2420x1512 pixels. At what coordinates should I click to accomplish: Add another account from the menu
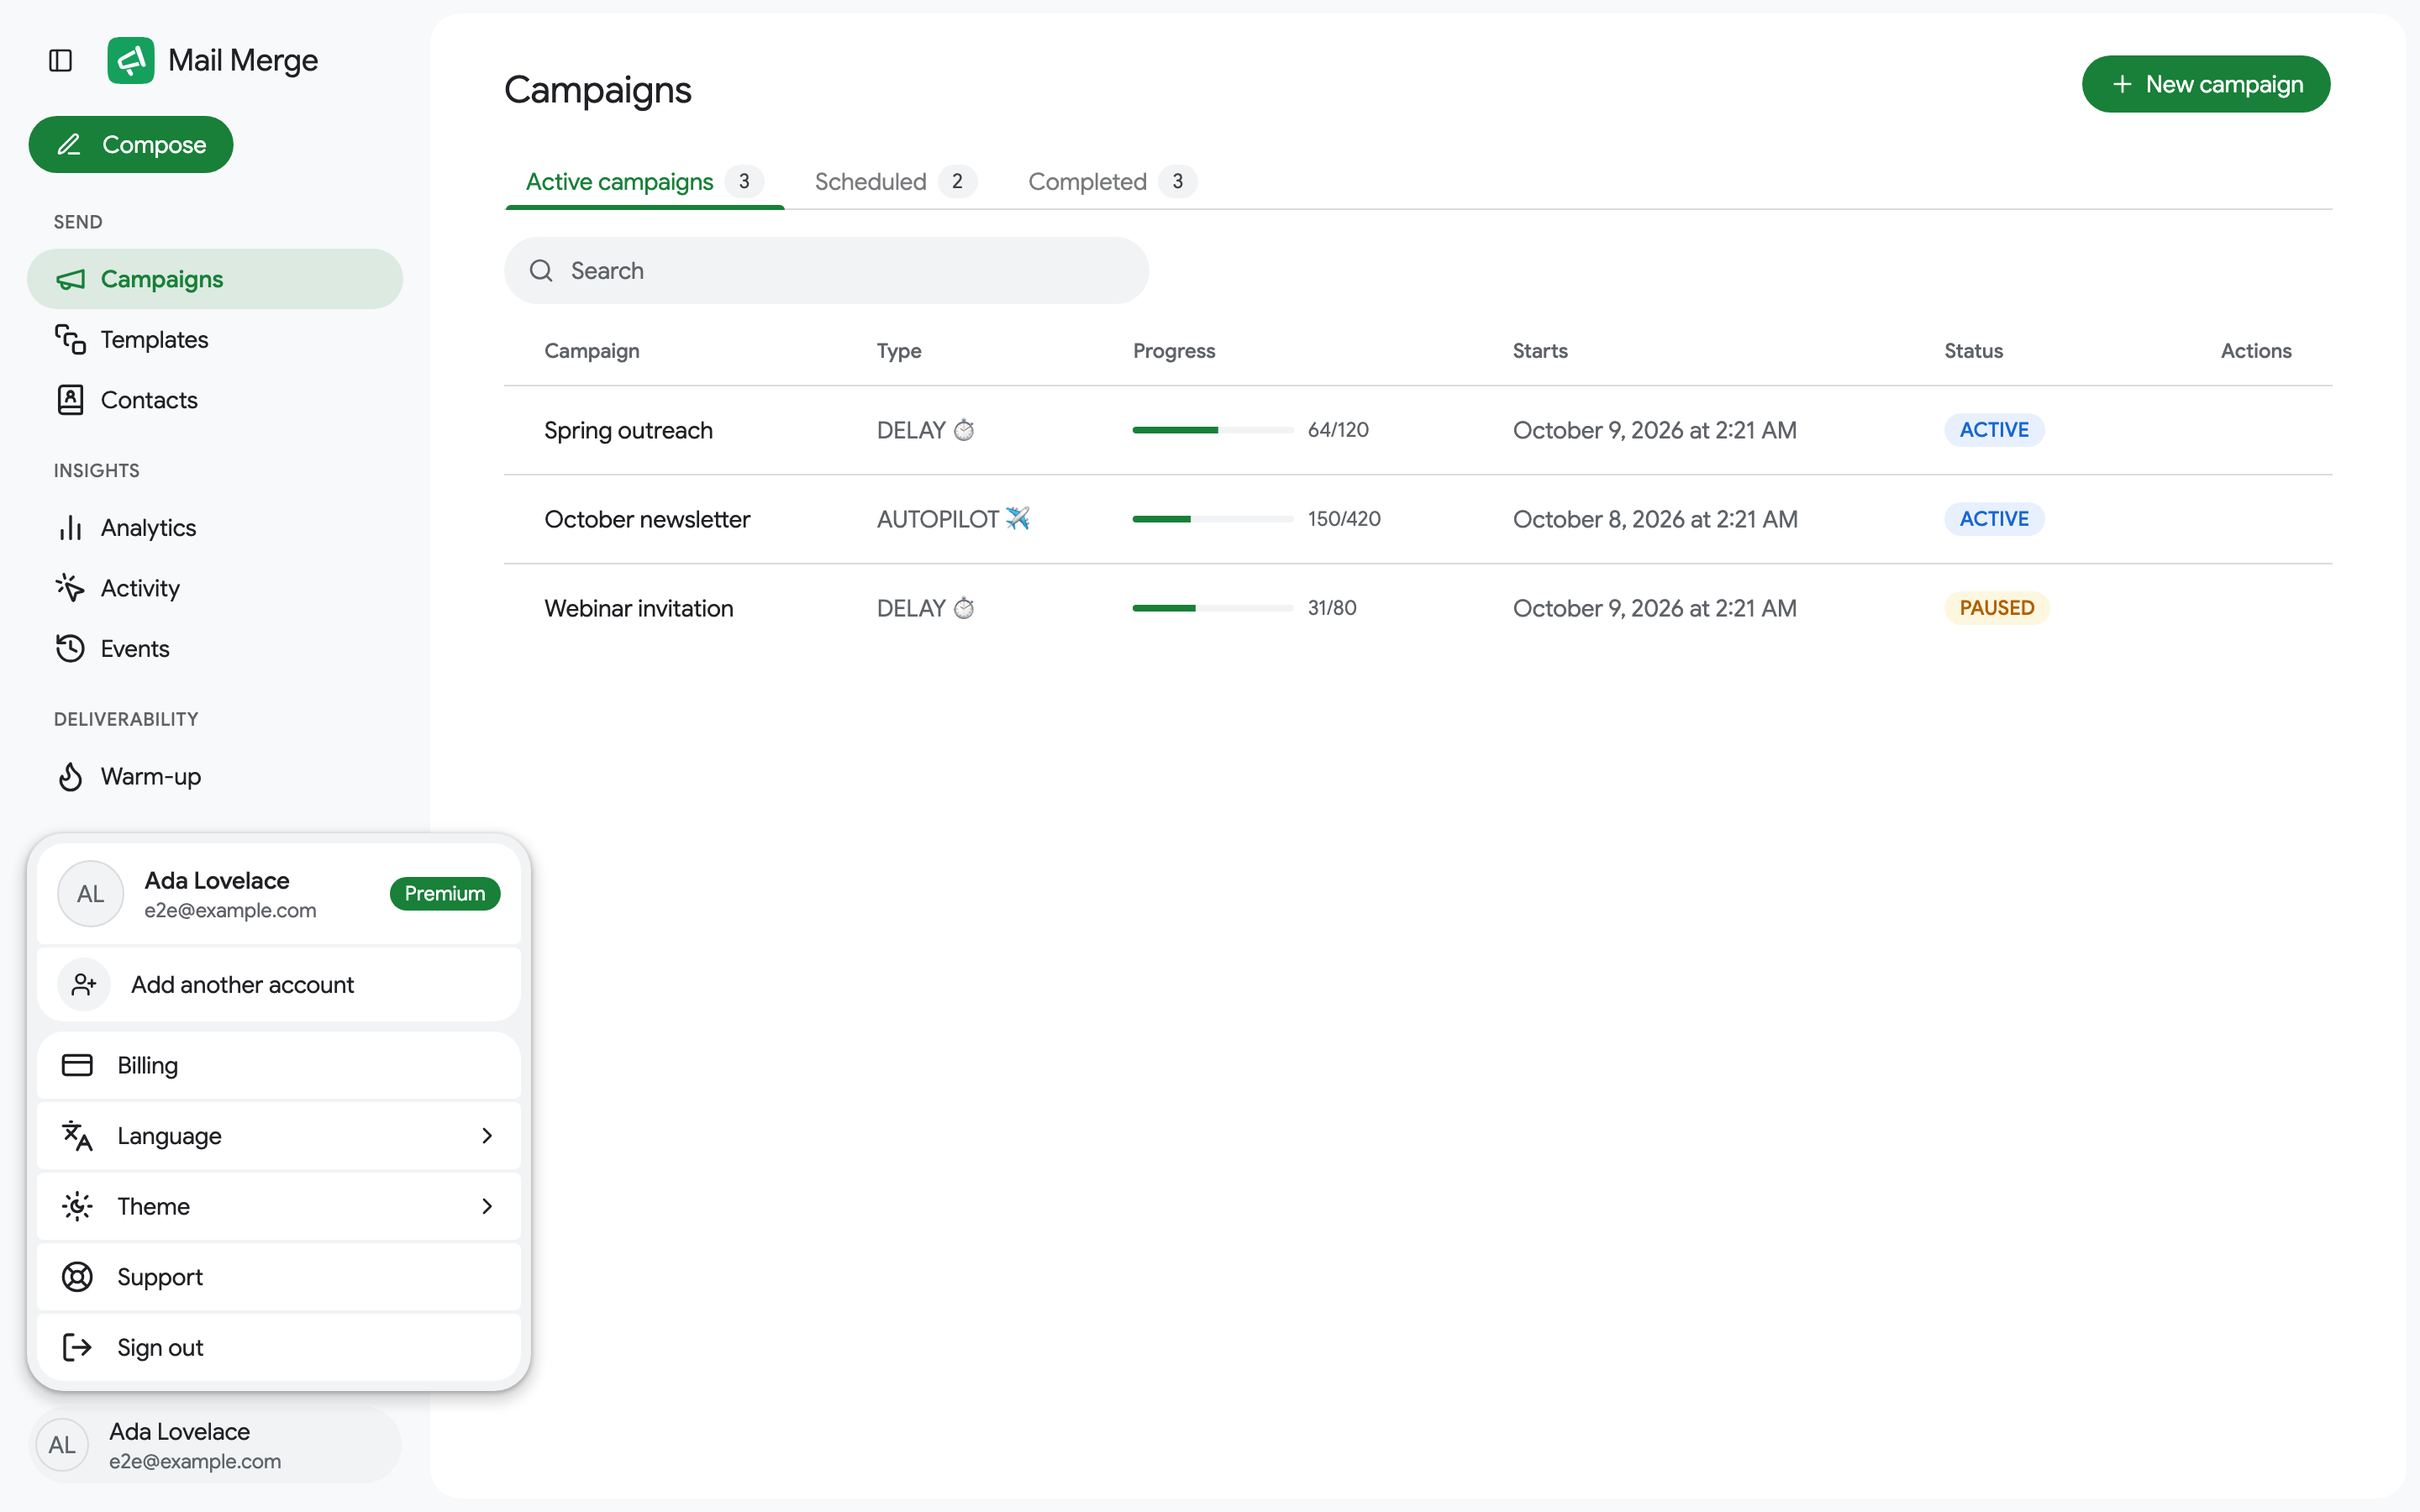click(x=279, y=985)
